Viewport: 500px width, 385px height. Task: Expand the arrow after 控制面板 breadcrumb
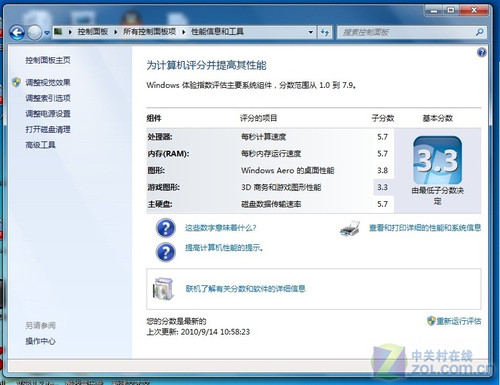click(x=115, y=32)
